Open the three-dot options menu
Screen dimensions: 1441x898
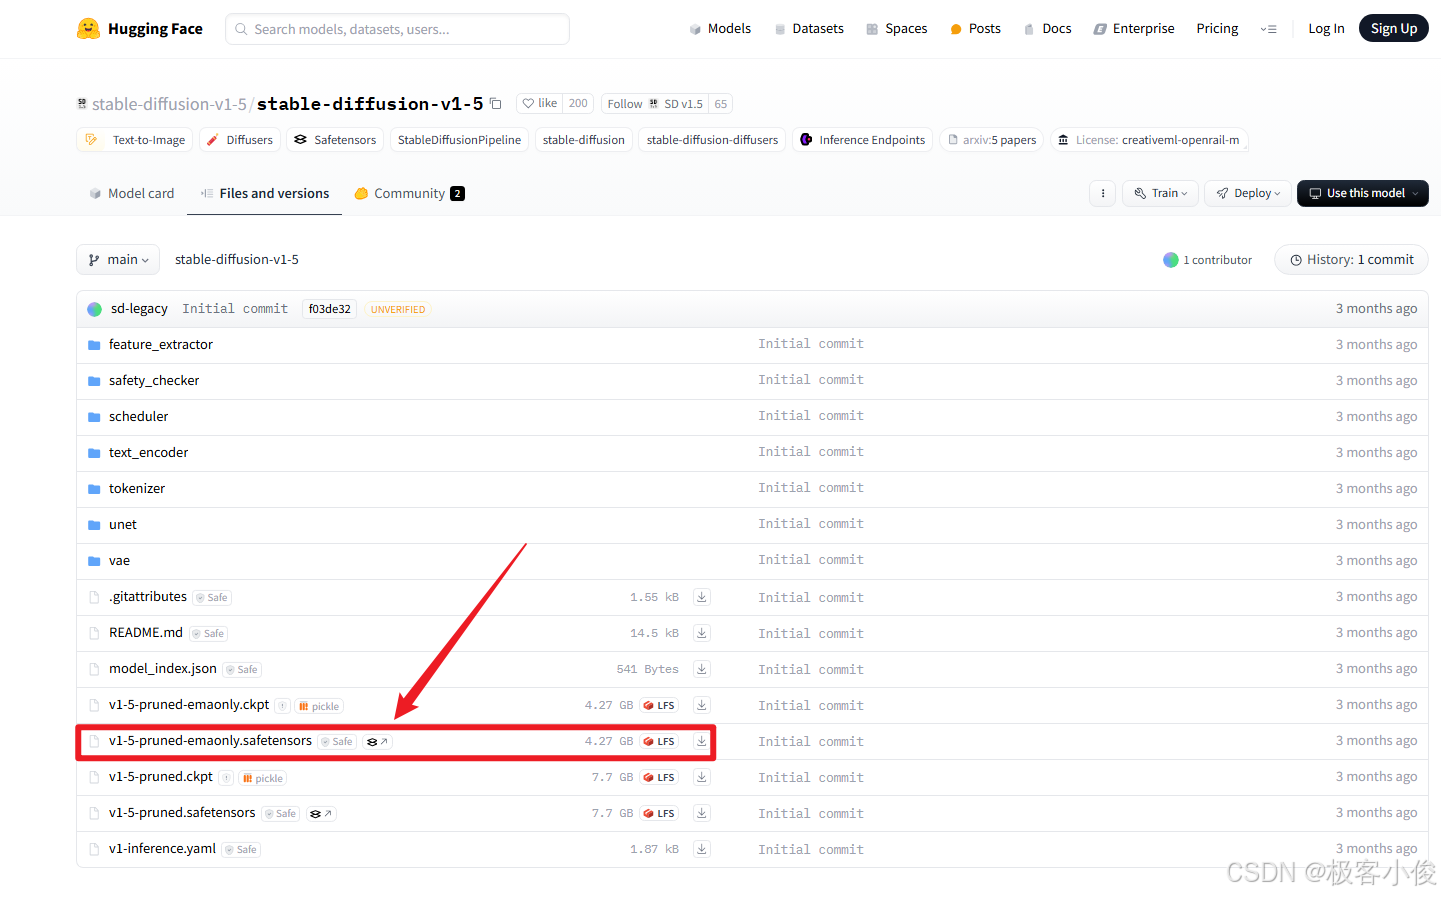click(x=1102, y=193)
